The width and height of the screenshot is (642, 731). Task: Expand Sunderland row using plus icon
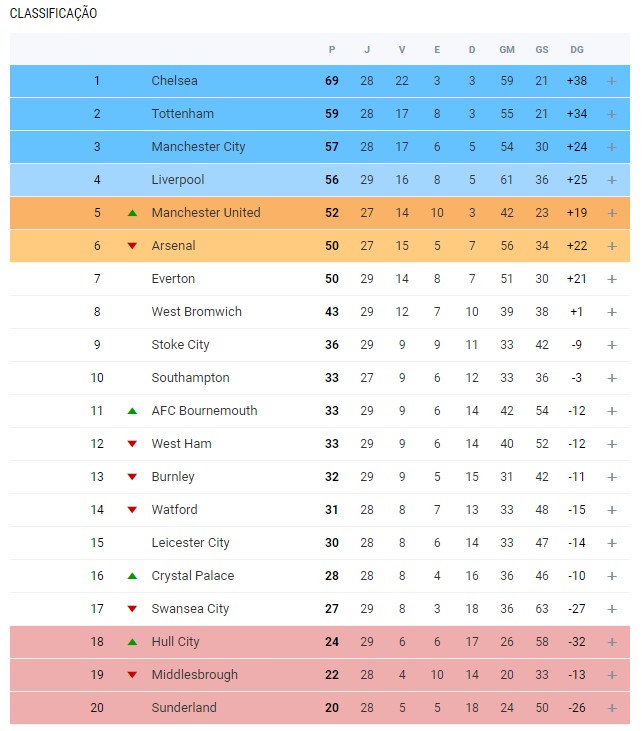(x=612, y=708)
